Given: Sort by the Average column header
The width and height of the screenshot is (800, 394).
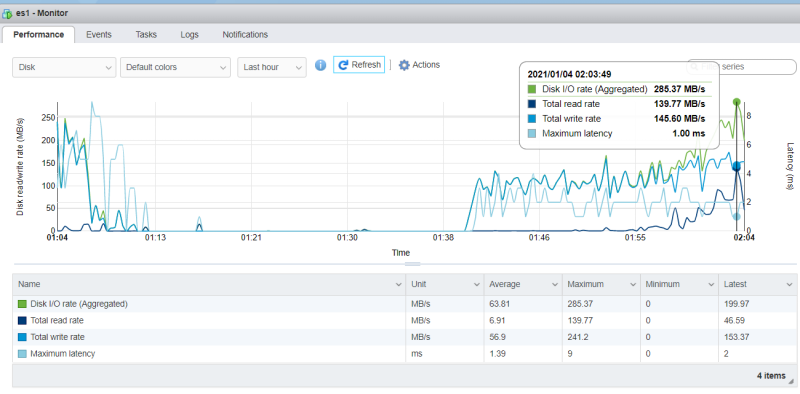Looking at the screenshot, I should 522,284.
